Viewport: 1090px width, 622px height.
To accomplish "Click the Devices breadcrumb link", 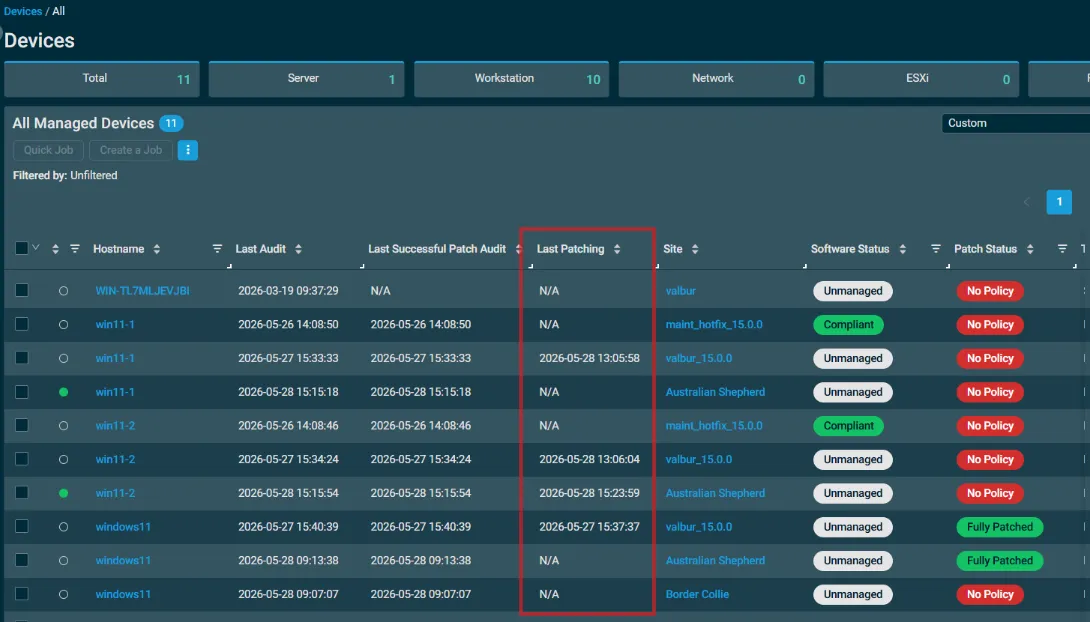I will pos(23,11).
